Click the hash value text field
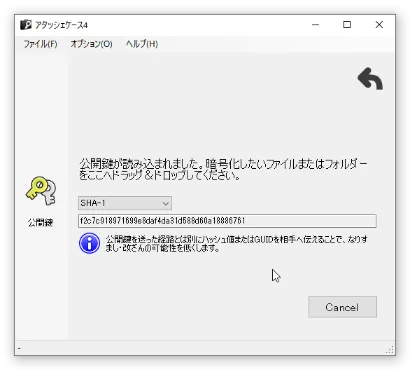 pos(227,221)
